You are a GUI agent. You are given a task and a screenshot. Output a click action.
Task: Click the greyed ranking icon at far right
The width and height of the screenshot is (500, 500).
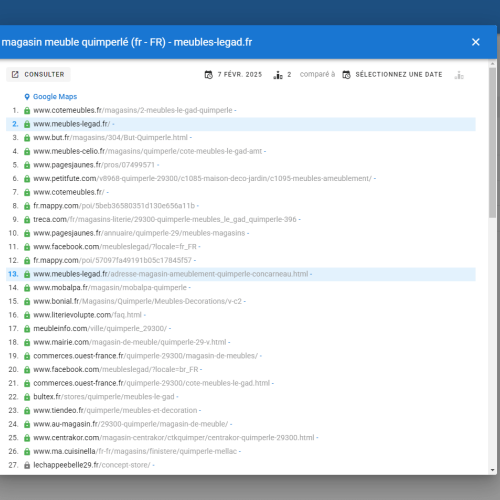coord(459,75)
